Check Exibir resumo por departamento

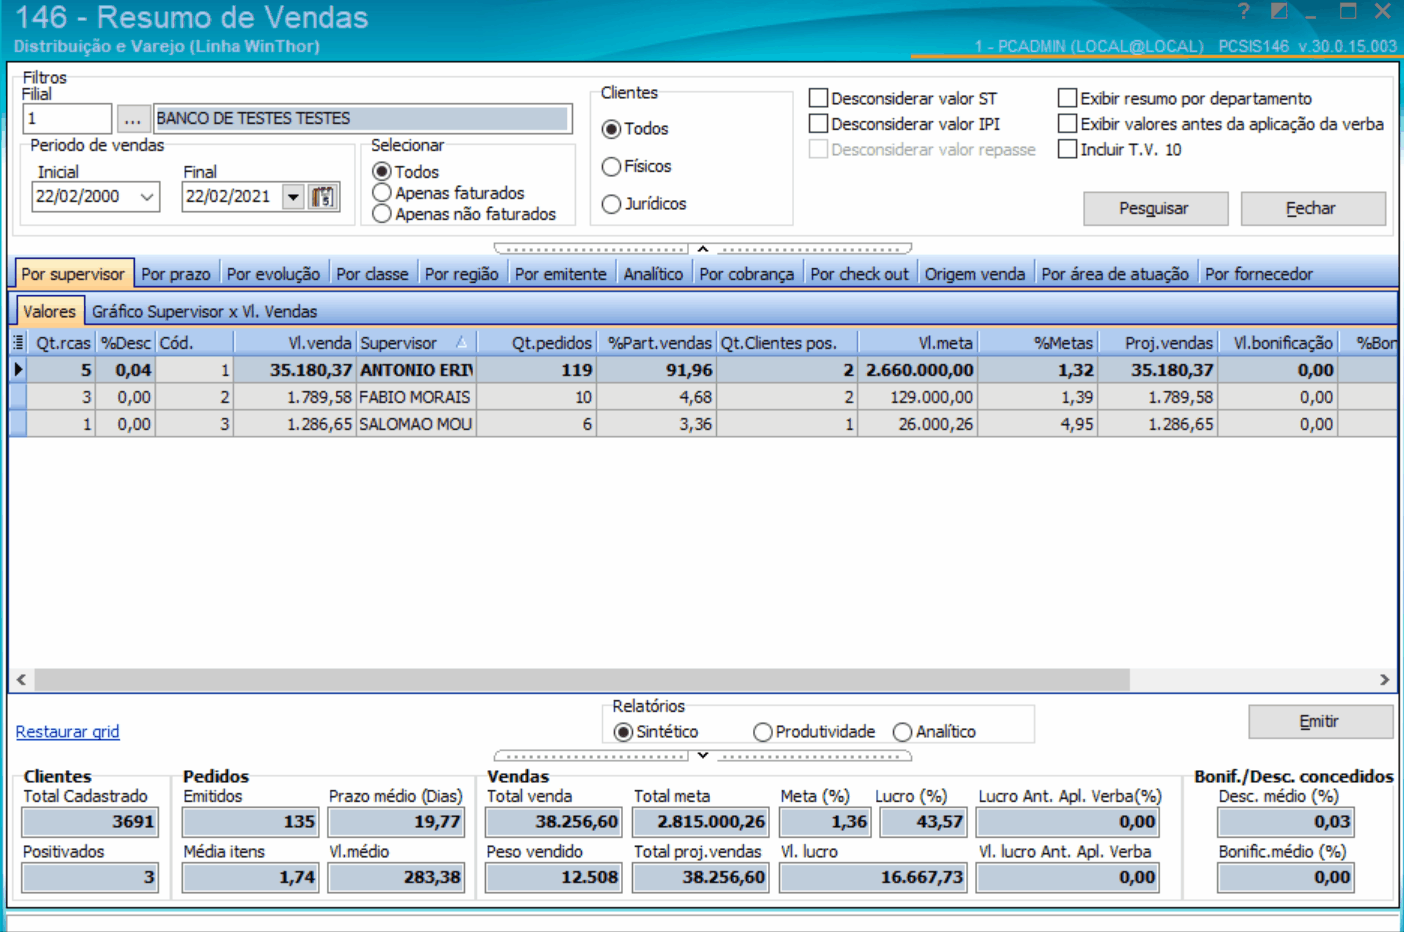(1067, 98)
